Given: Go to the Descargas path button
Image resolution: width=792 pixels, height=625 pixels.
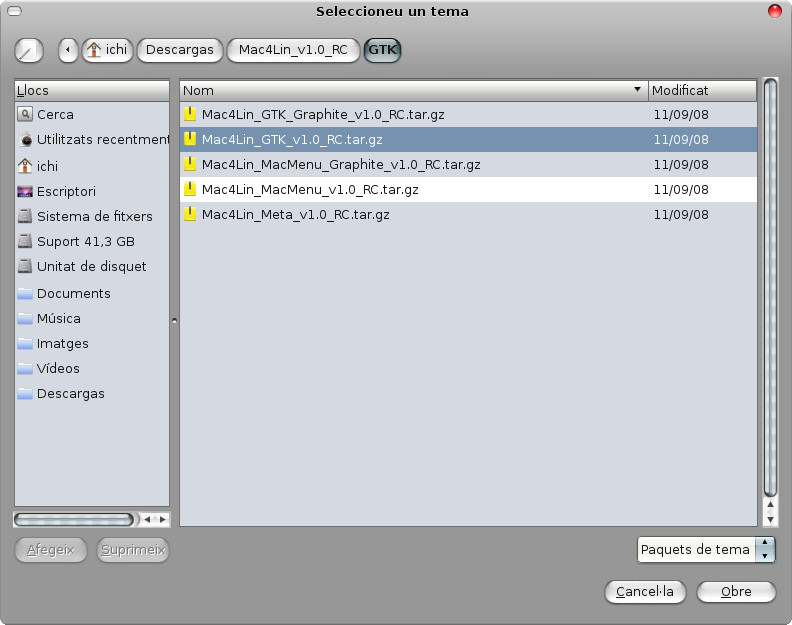Looking at the screenshot, I should (x=180, y=51).
